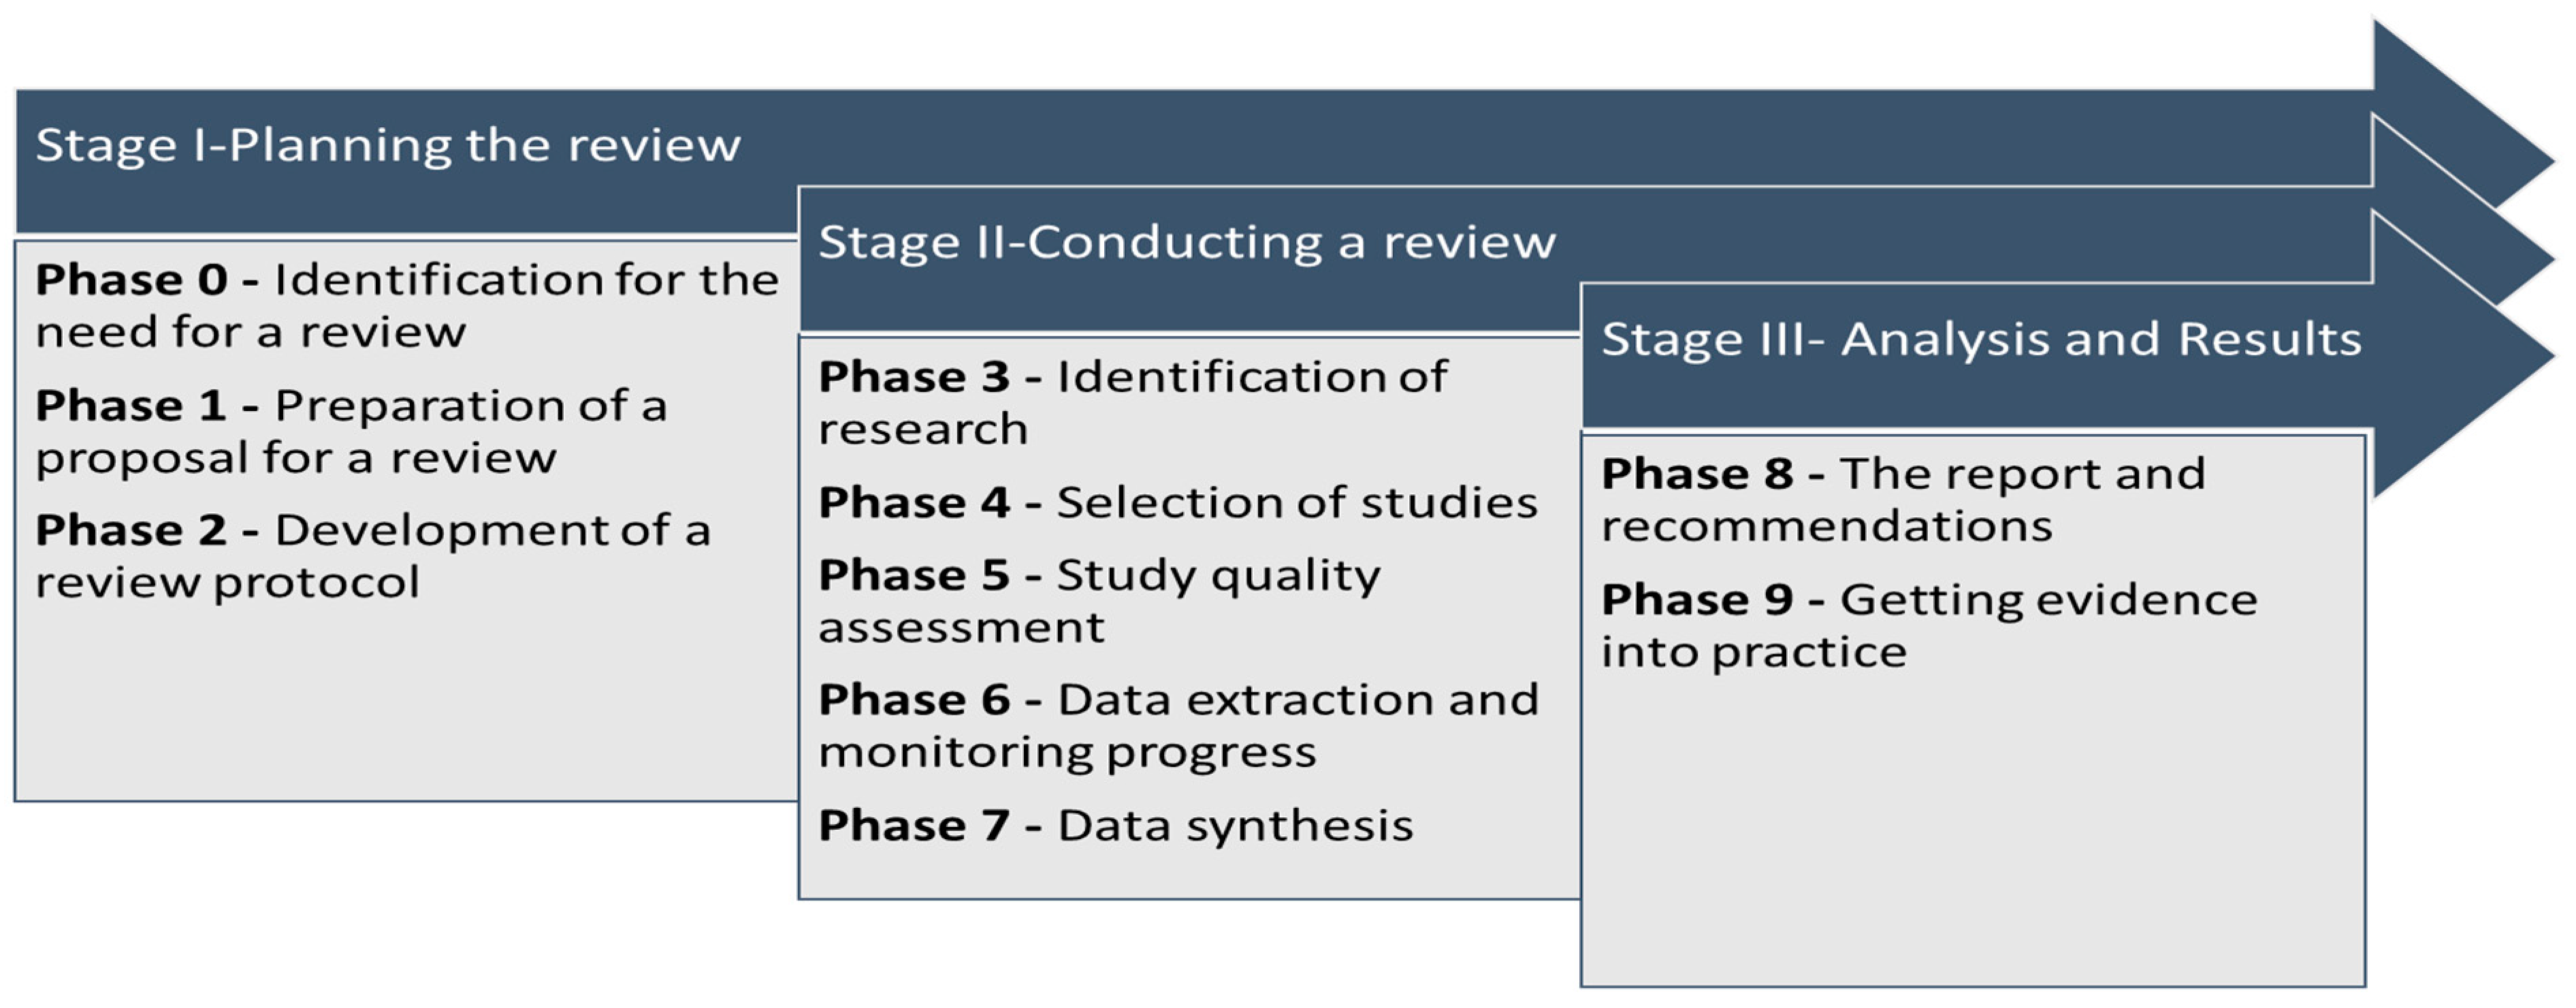Click the Stage III- Analysis and Results heading
This screenshot has width=2576, height=1008.
[1981, 340]
